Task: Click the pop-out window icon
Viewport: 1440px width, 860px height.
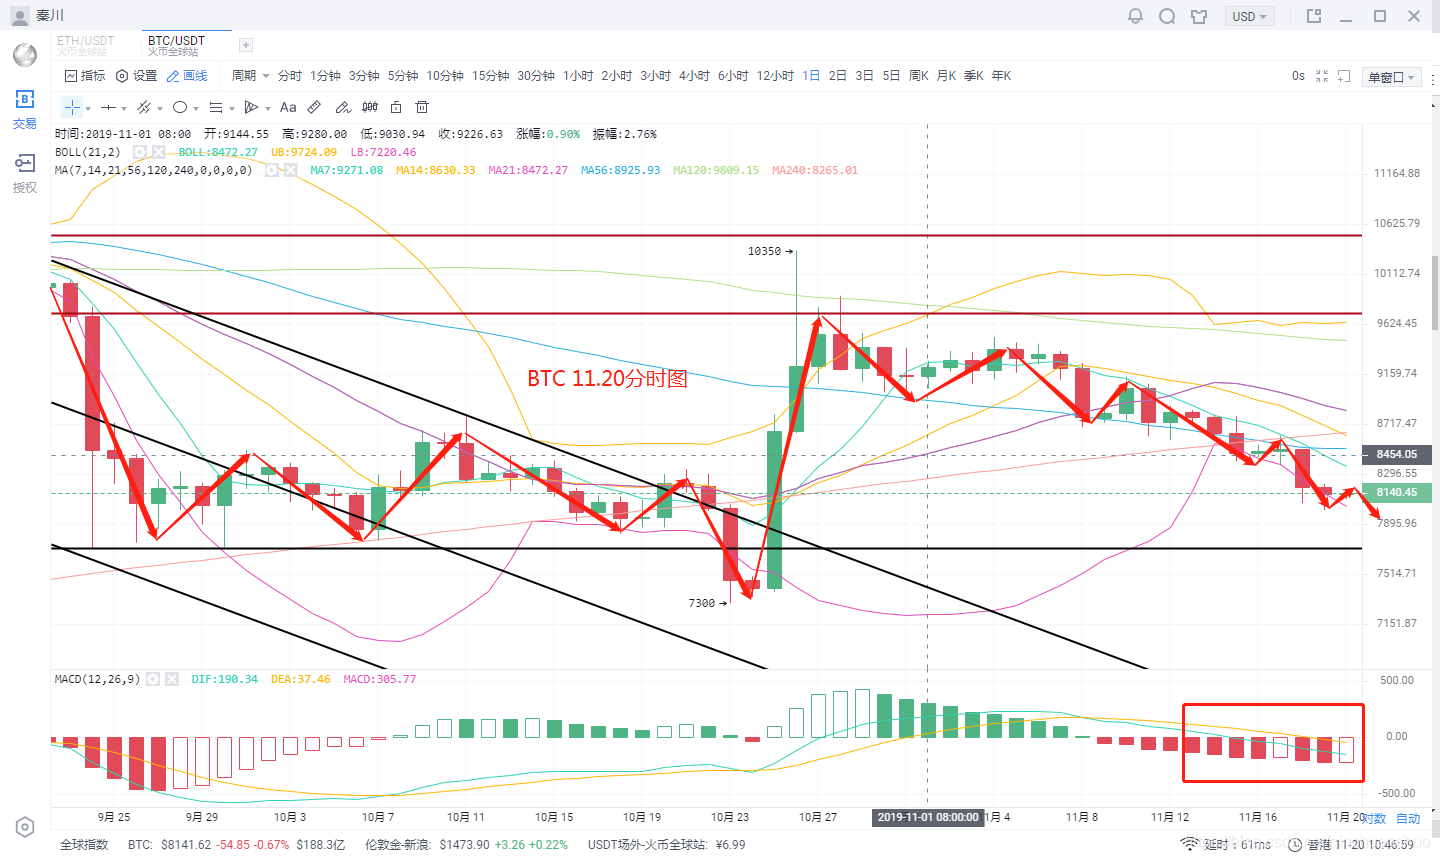Action: [x=1314, y=16]
